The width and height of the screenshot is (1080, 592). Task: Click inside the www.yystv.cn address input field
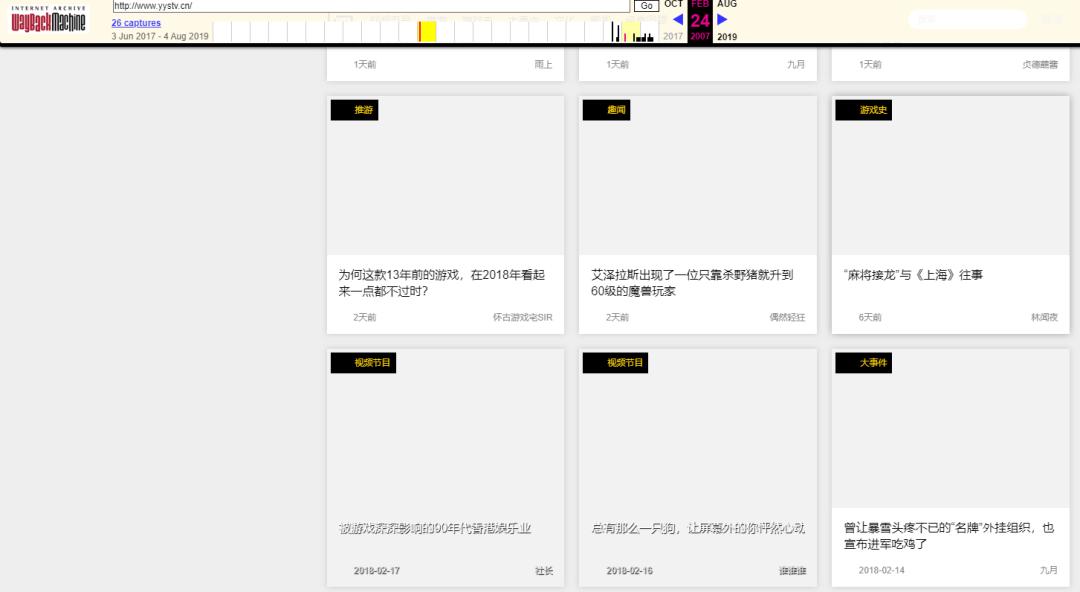point(370,5)
